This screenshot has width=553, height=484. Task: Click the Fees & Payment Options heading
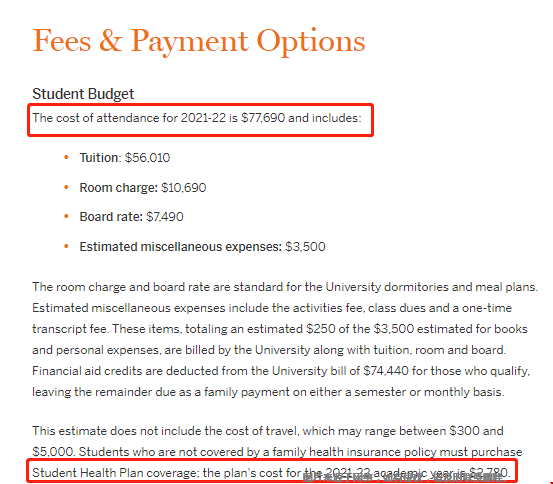[x=199, y=42]
